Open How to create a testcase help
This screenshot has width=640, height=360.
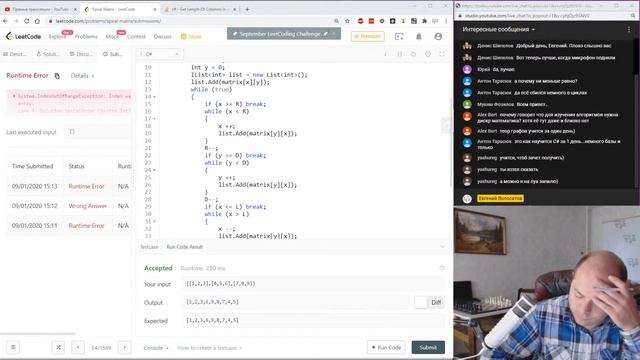(x=210, y=348)
